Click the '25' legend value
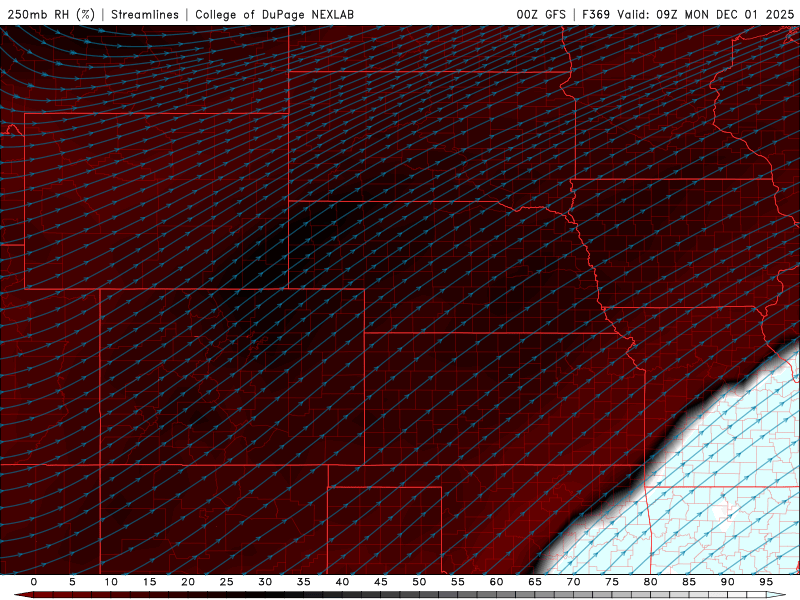The image size is (800, 600). click(227, 582)
